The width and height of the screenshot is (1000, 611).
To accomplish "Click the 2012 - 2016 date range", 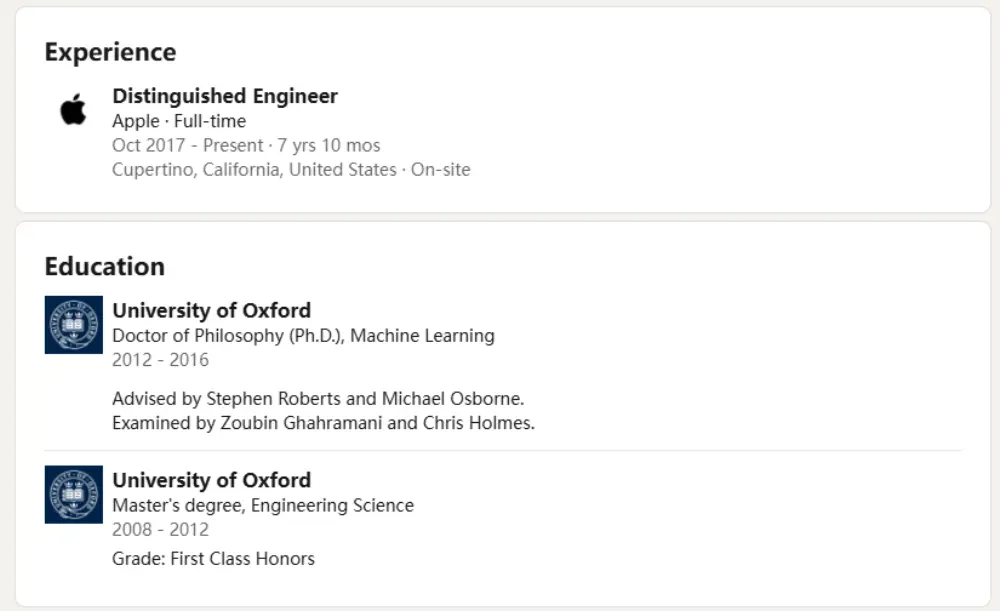I will [x=160, y=359].
